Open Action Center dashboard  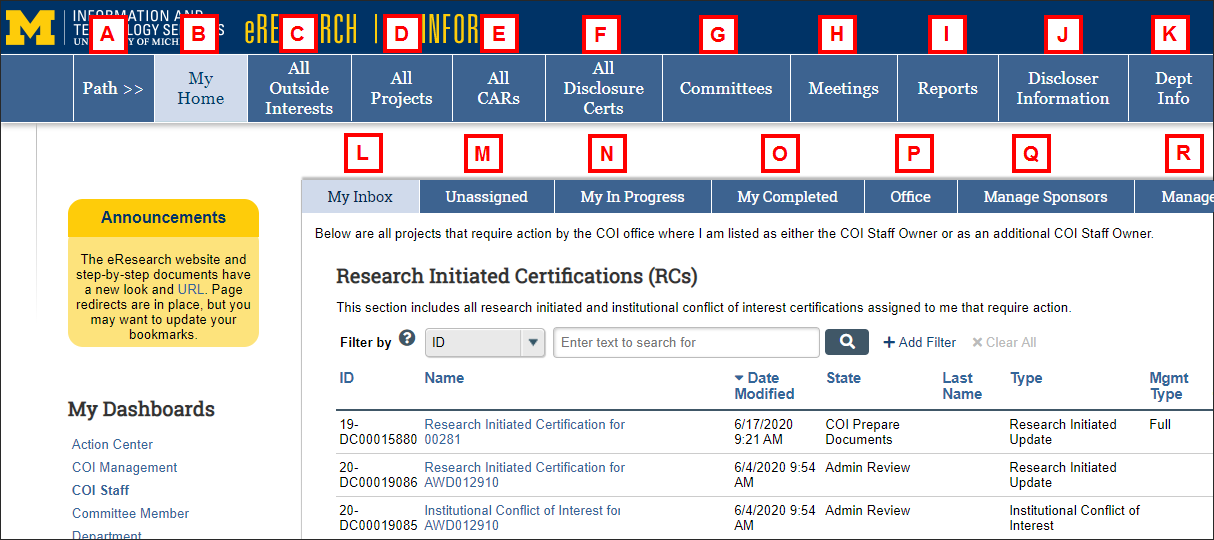(x=112, y=444)
